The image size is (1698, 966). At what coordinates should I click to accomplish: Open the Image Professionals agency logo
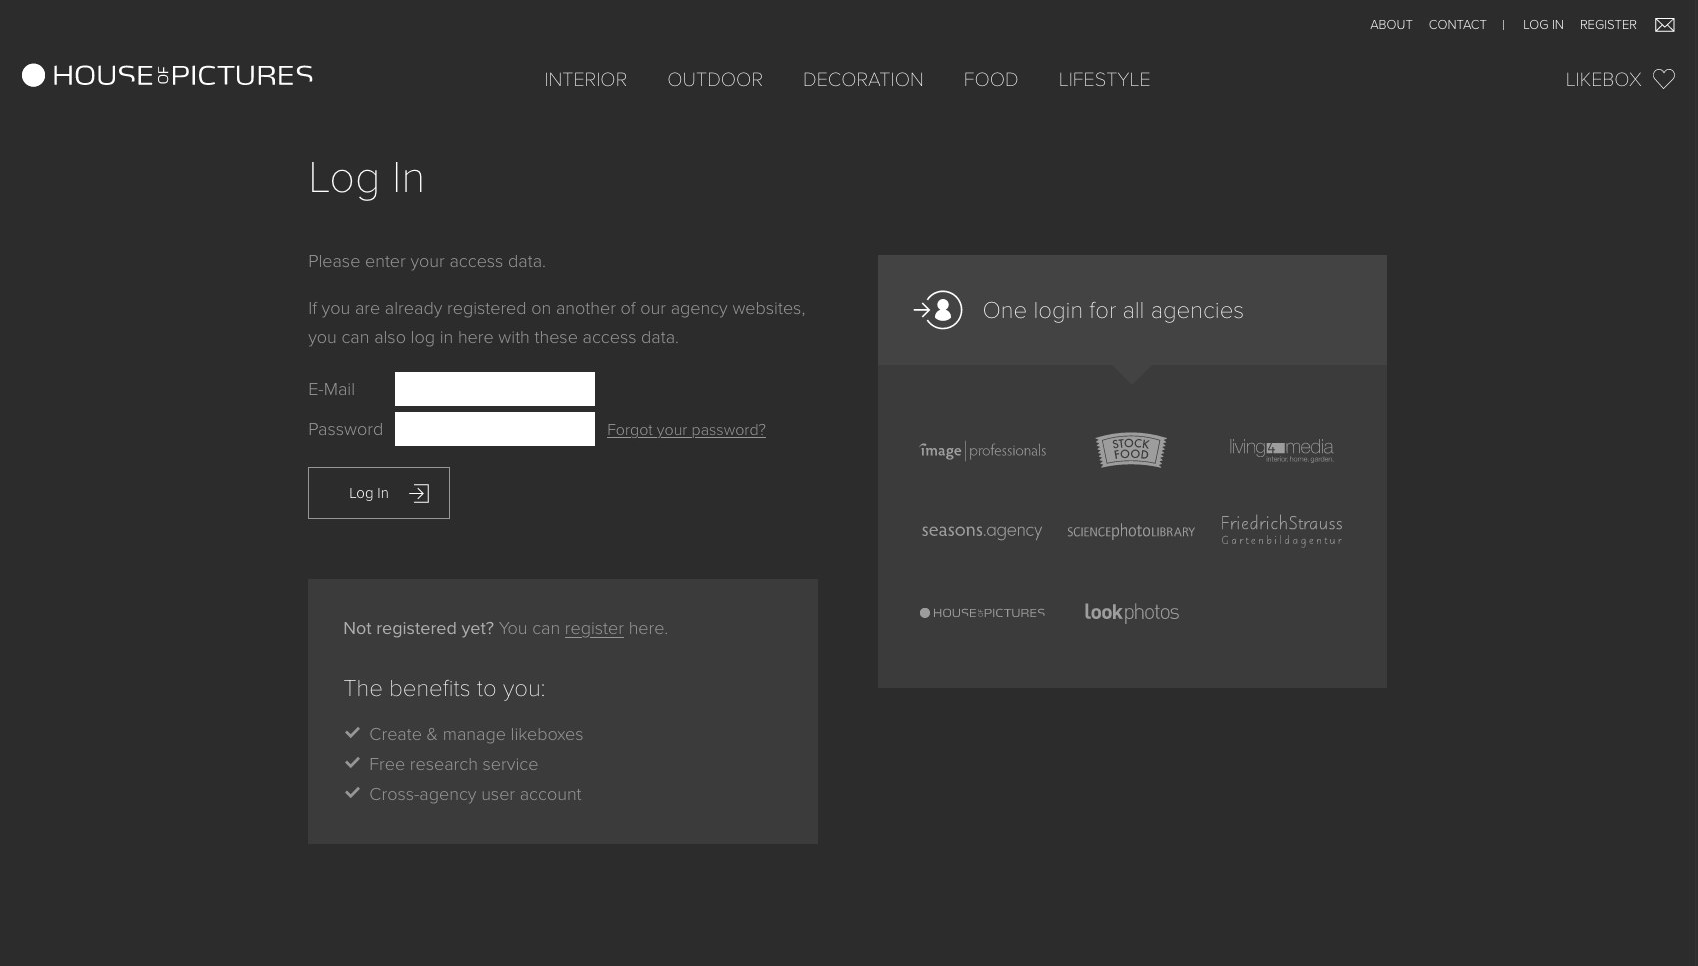point(982,451)
